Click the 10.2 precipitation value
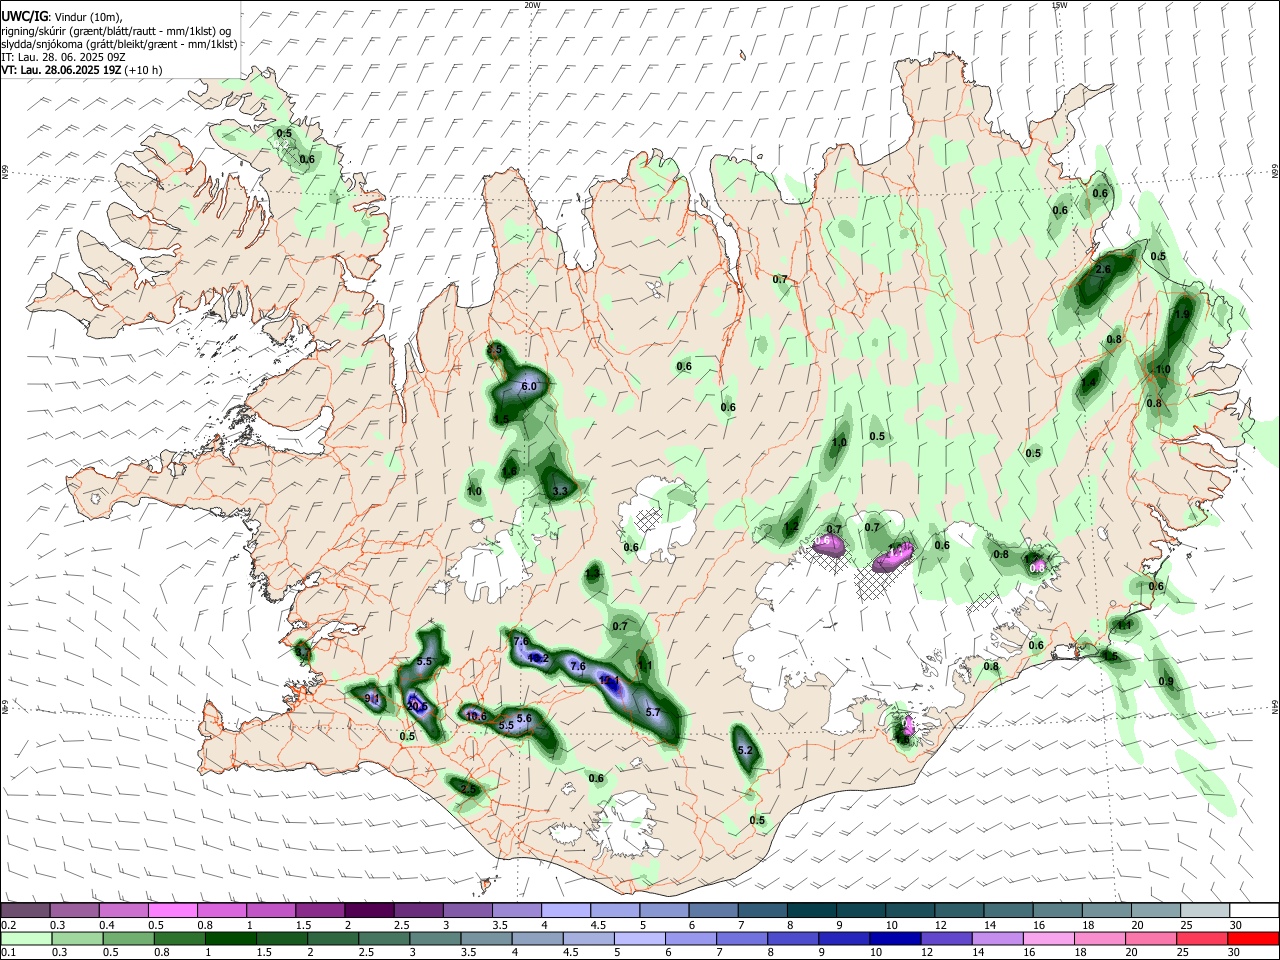Screen dimensions: 1280x960 (537, 659)
